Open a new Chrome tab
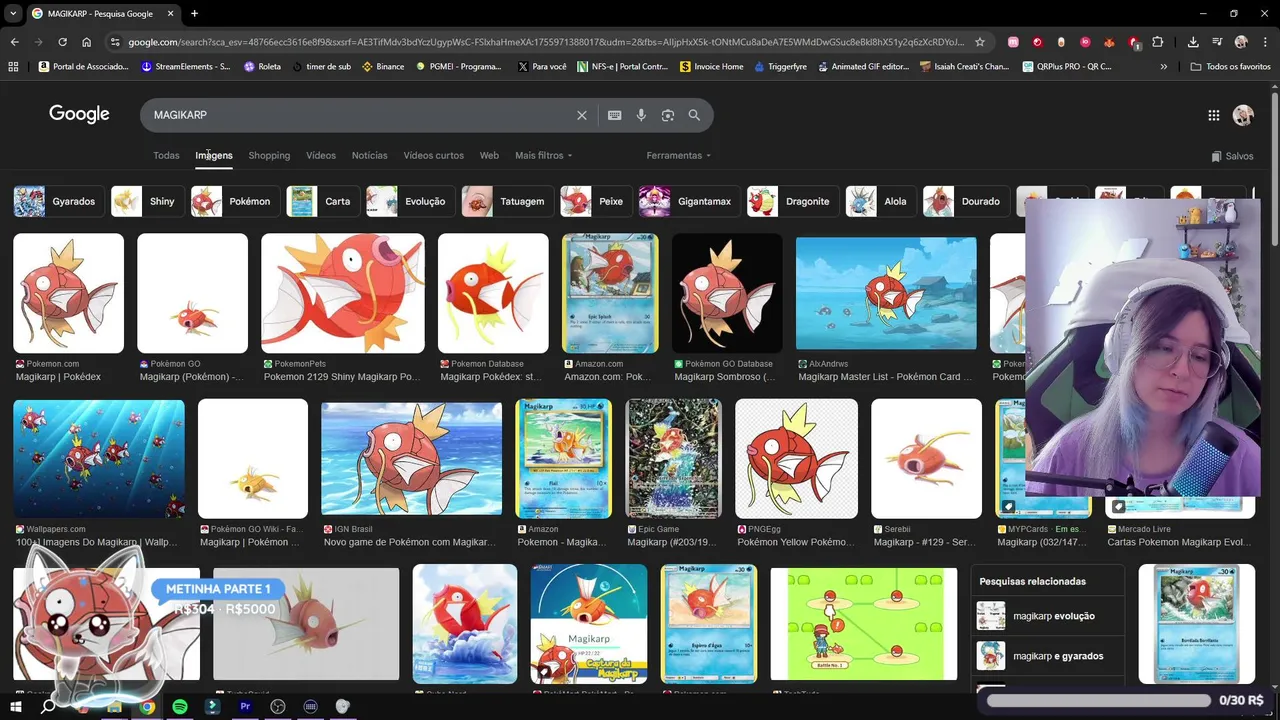 click(194, 14)
